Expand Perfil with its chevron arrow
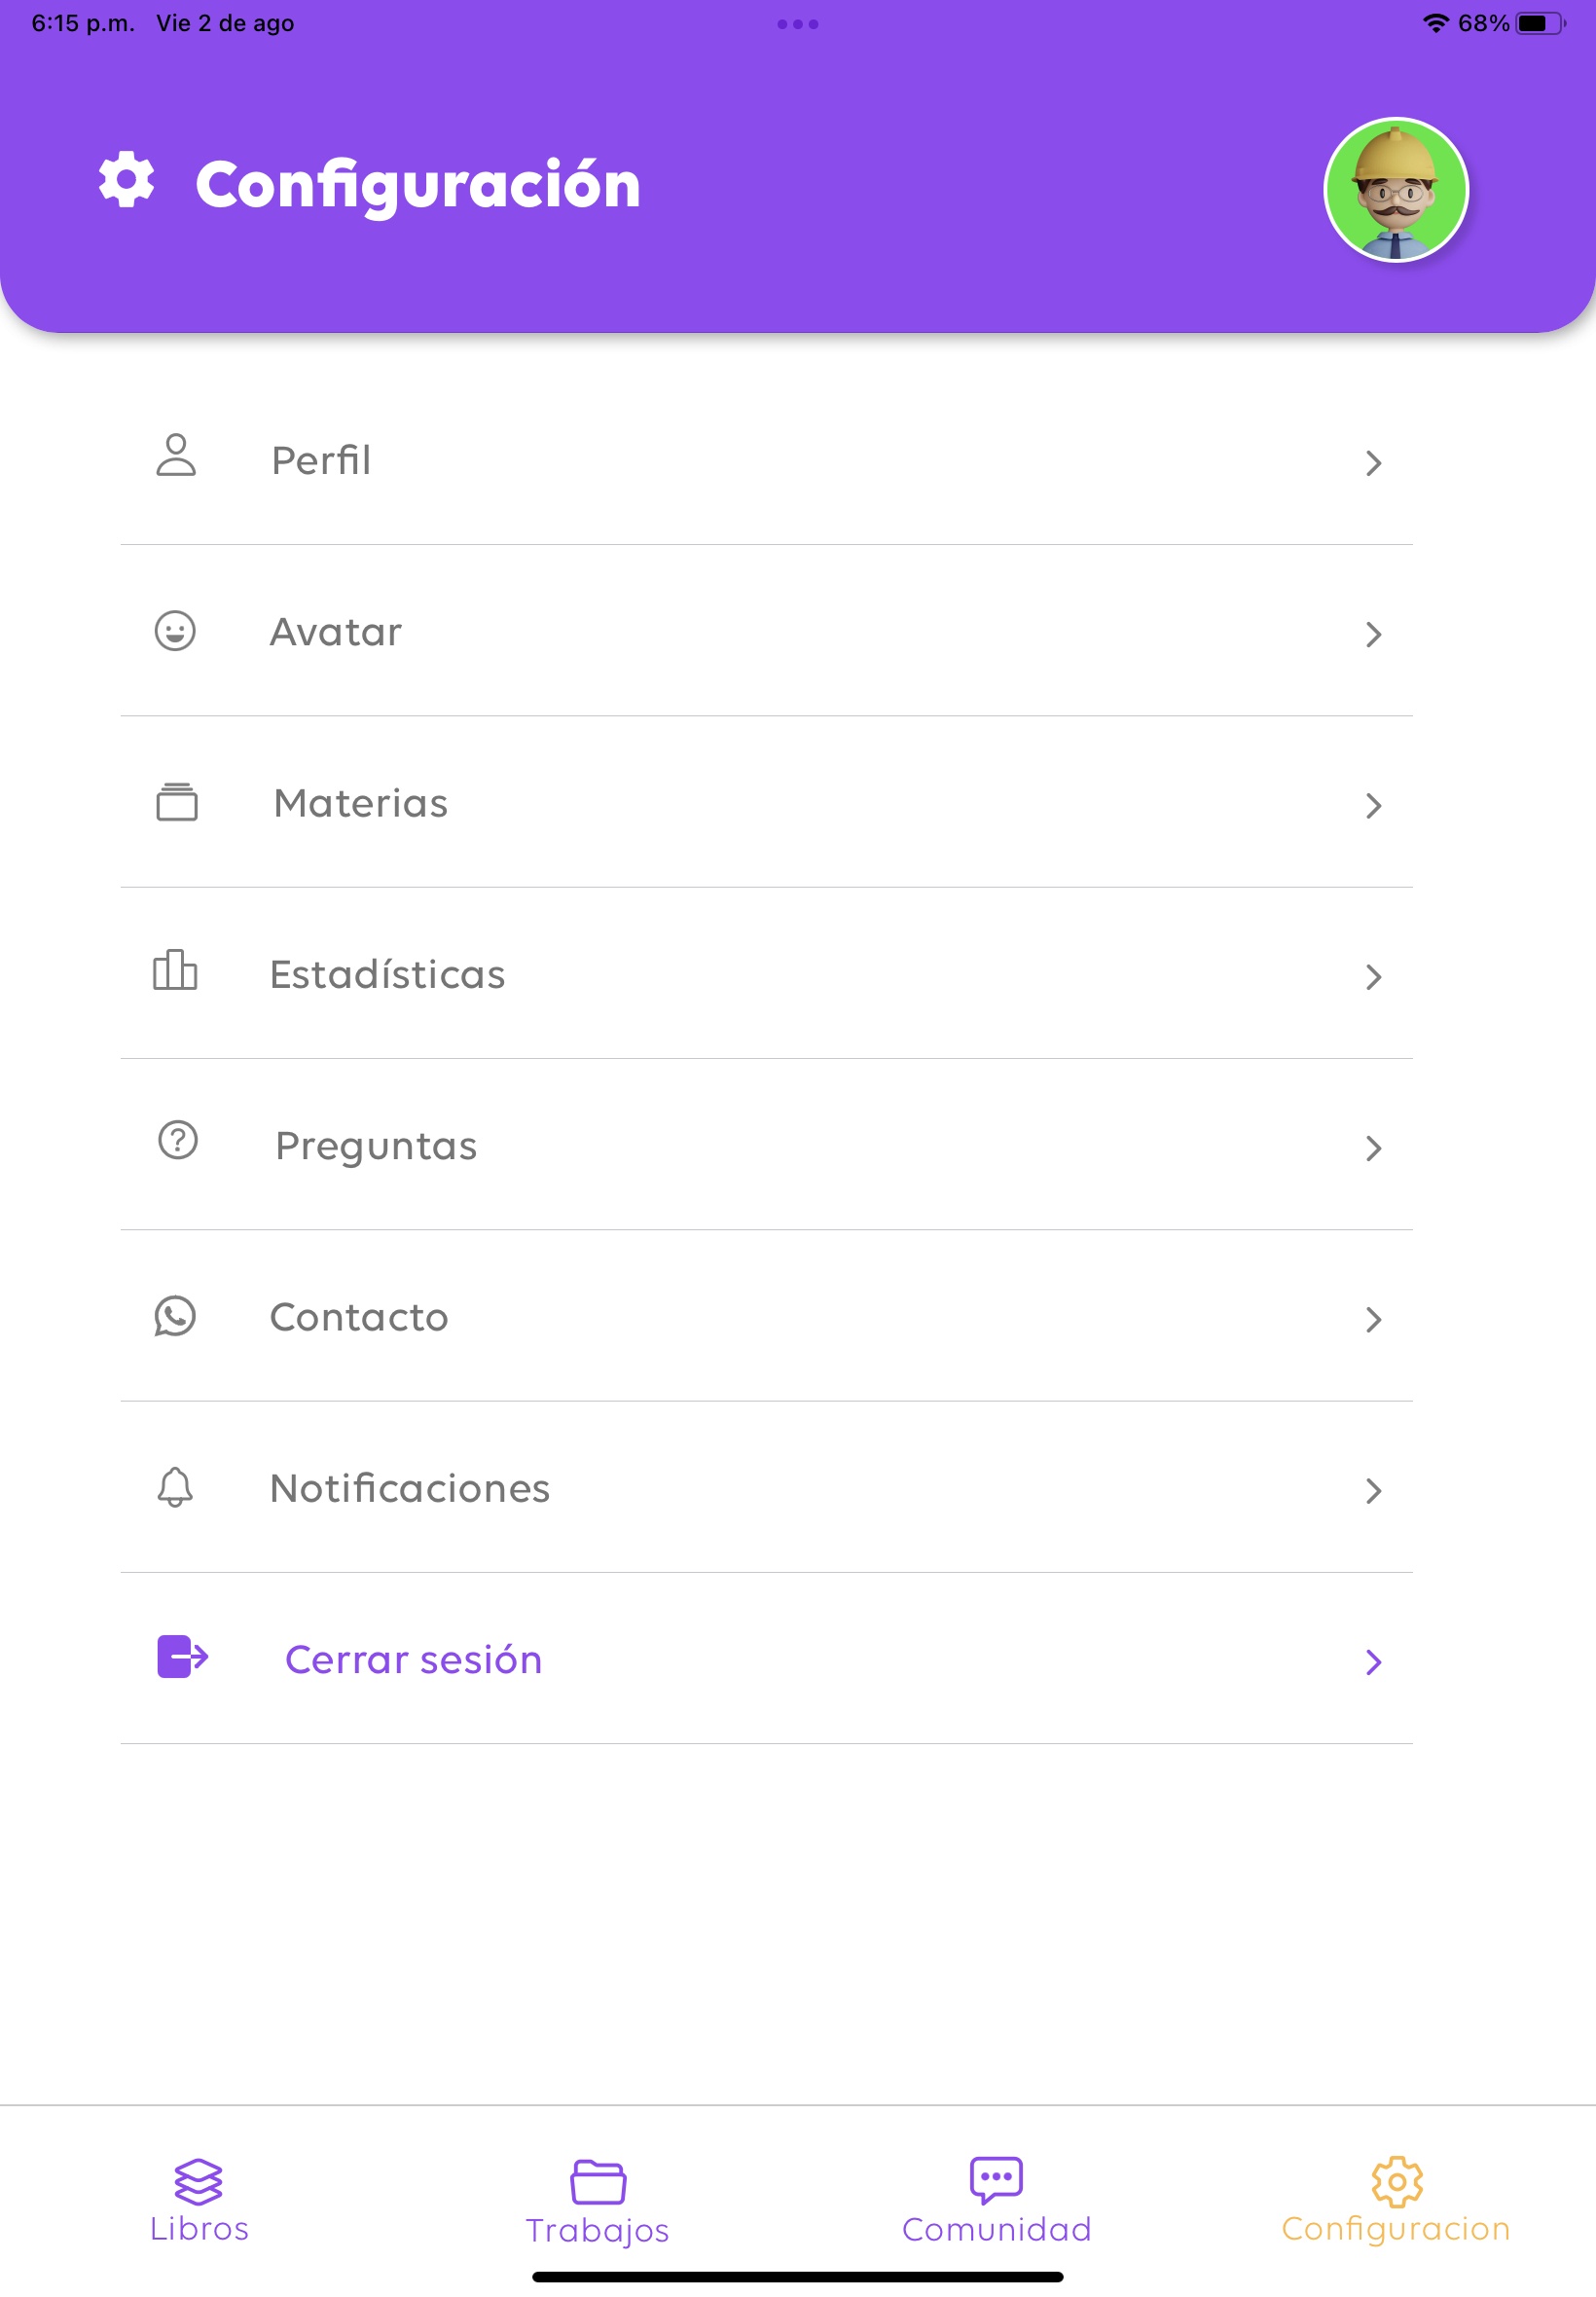 tap(1373, 463)
